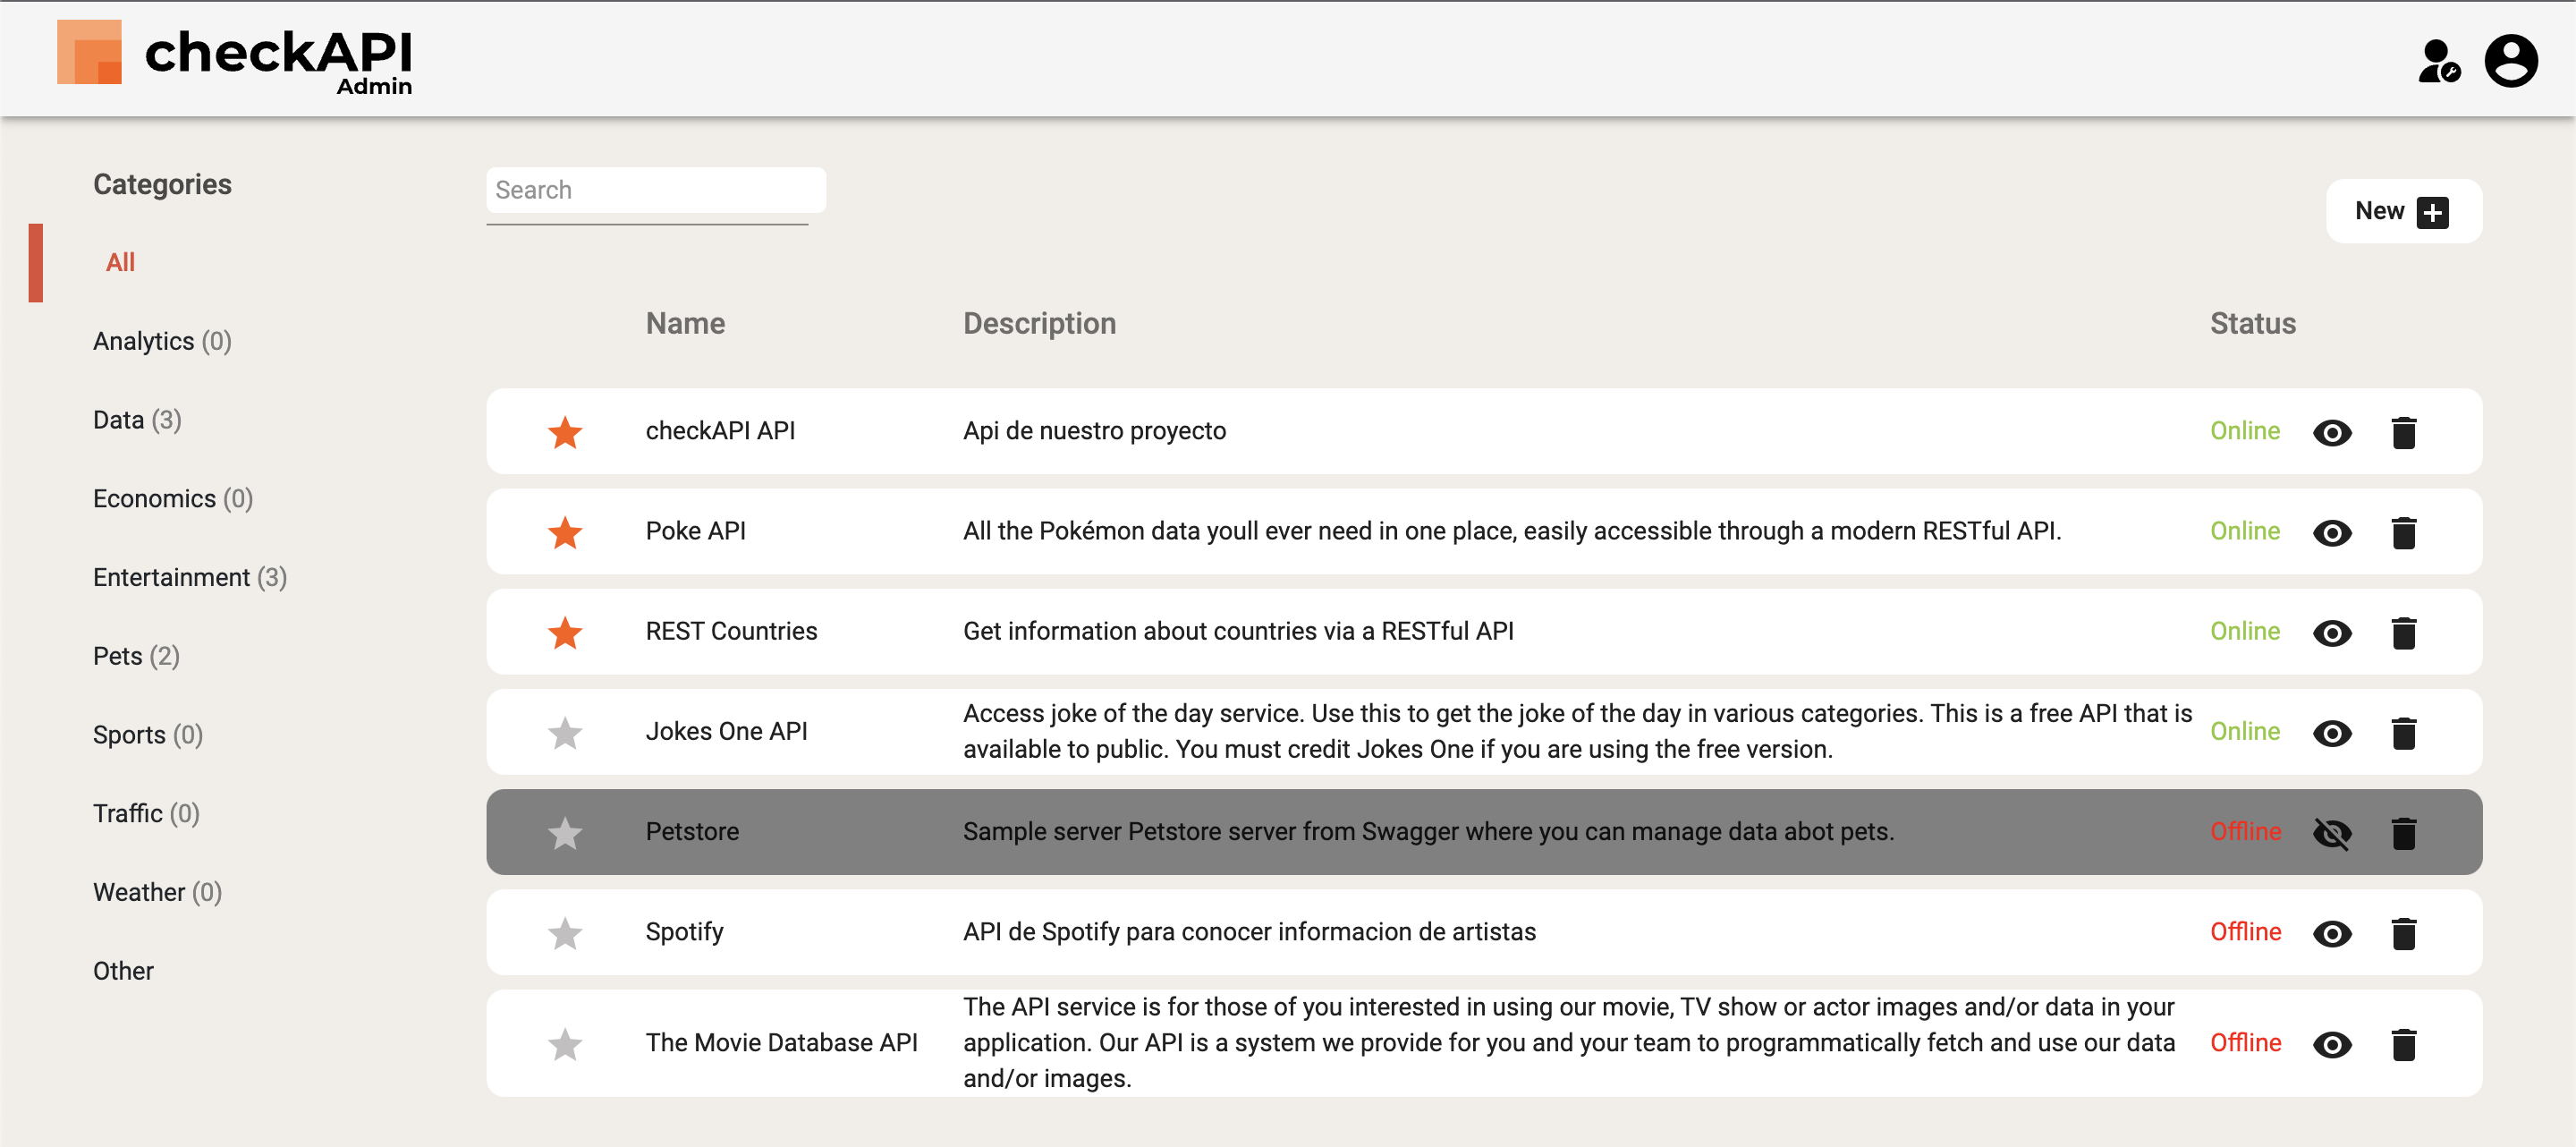Click the Categories heading

[162, 184]
